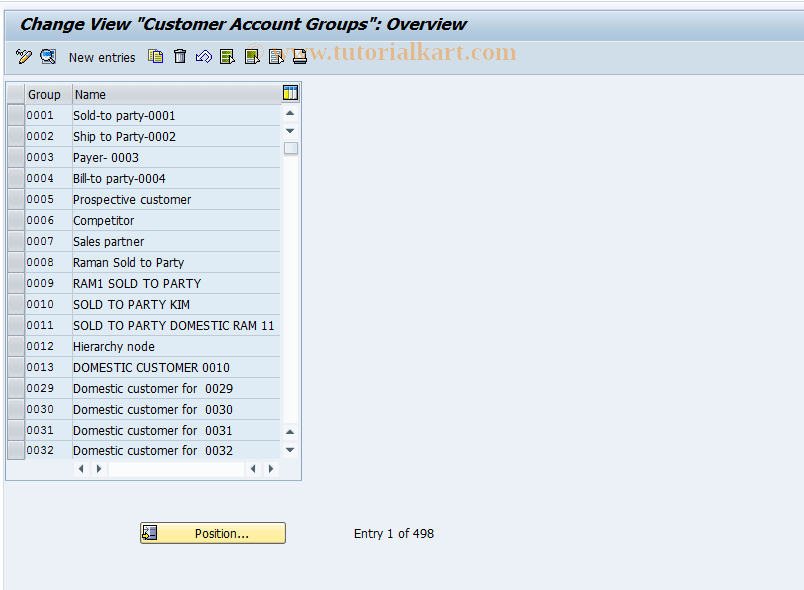Viewport: 804px width, 590px height.
Task: Click the 'Sales partner' name field
Action: point(176,241)
